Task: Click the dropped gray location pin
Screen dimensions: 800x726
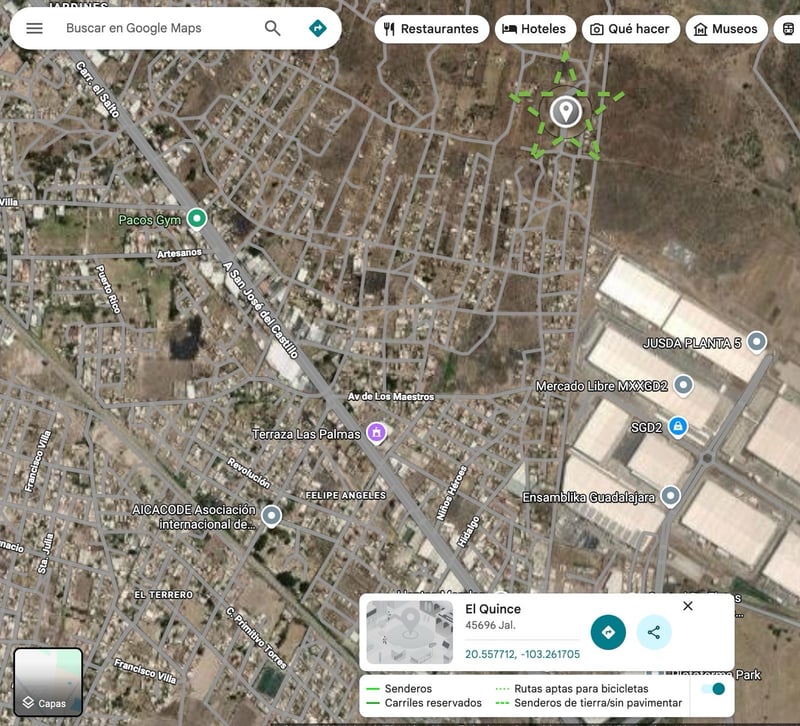Action: pyautogui.click(x=565, y=111)
